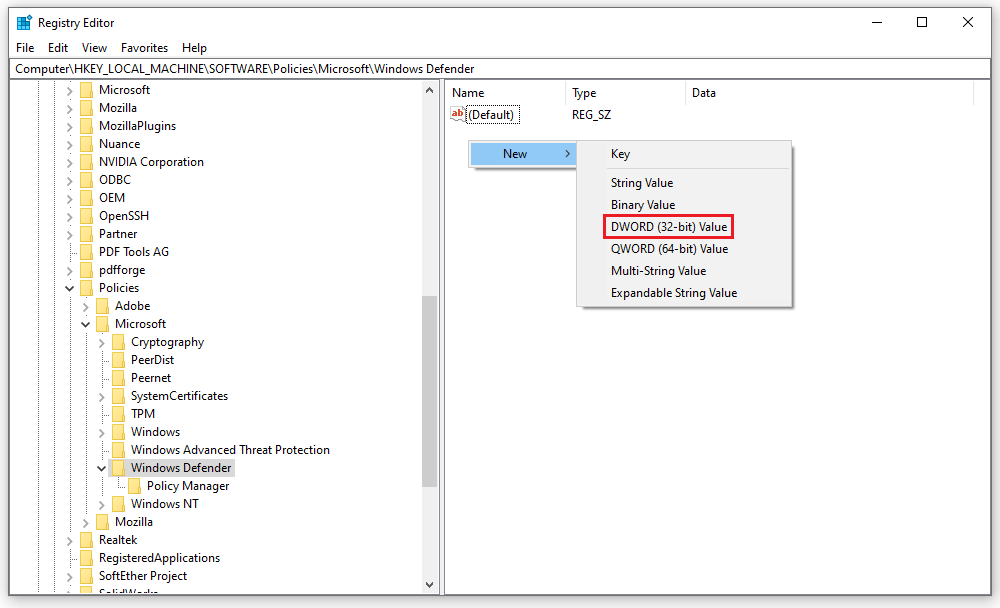Select the Mozilla key under Policies
1000x608 pixels.
point(133,522)
